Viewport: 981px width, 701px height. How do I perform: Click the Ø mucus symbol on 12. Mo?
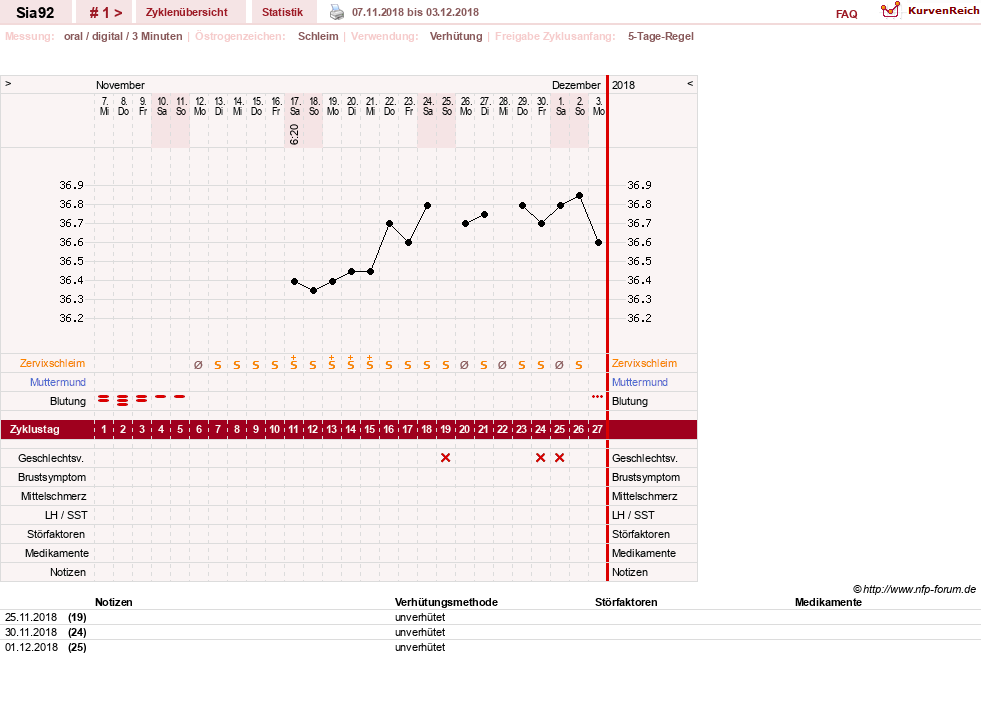(198, 365)
